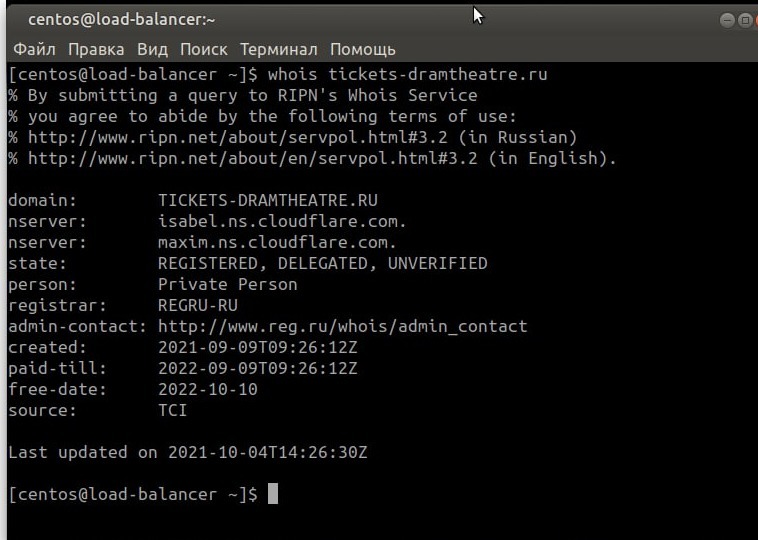
Task: Click the maxim.ns.cloudflare.com nameserver
Action: (277, 242)
